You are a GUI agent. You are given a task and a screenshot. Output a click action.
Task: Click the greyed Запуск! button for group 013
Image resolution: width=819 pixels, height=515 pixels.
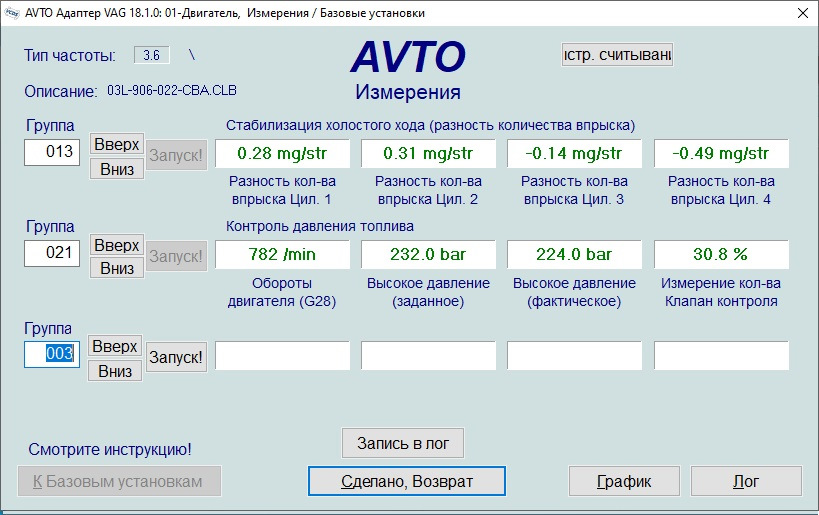click(176, 155)
